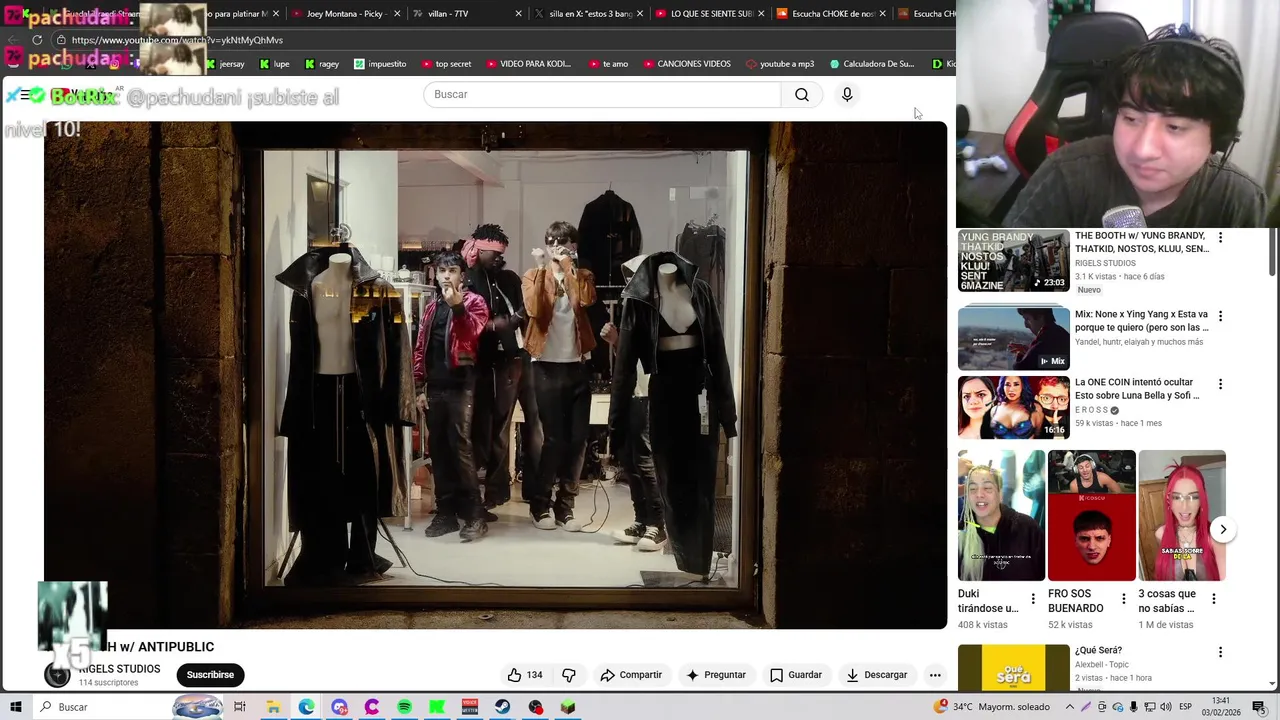Close the villan - 7TV tab
Viewport: 1280px width, 720px height.
click(x=518, y=14)
